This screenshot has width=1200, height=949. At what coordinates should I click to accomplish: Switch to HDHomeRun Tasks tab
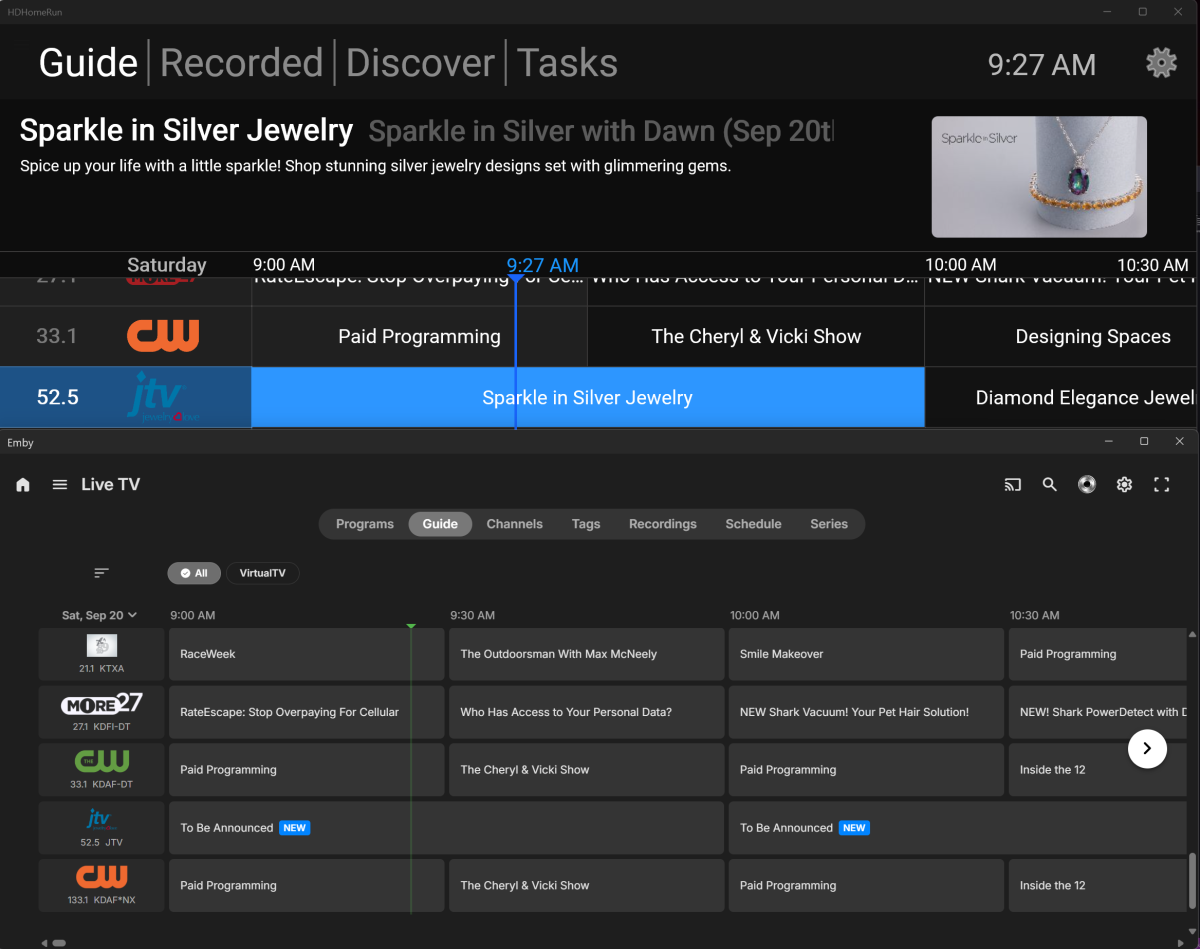point(567,63)
